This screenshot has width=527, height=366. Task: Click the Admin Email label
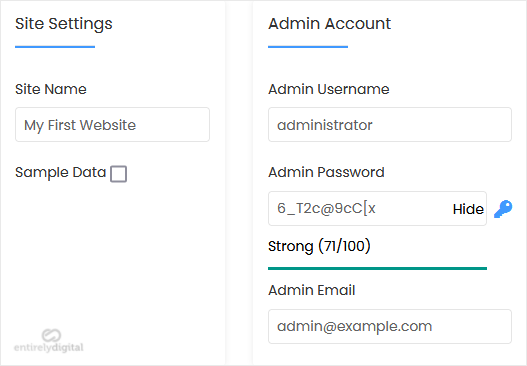point(312,290)
